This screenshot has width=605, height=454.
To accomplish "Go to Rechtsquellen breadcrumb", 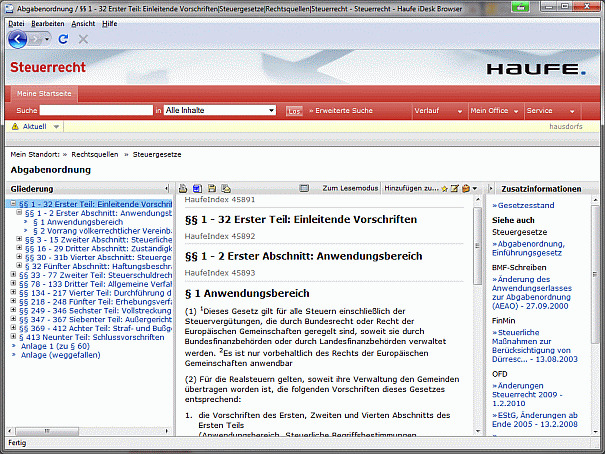I will pyautogui.click(x=95, y=154).
